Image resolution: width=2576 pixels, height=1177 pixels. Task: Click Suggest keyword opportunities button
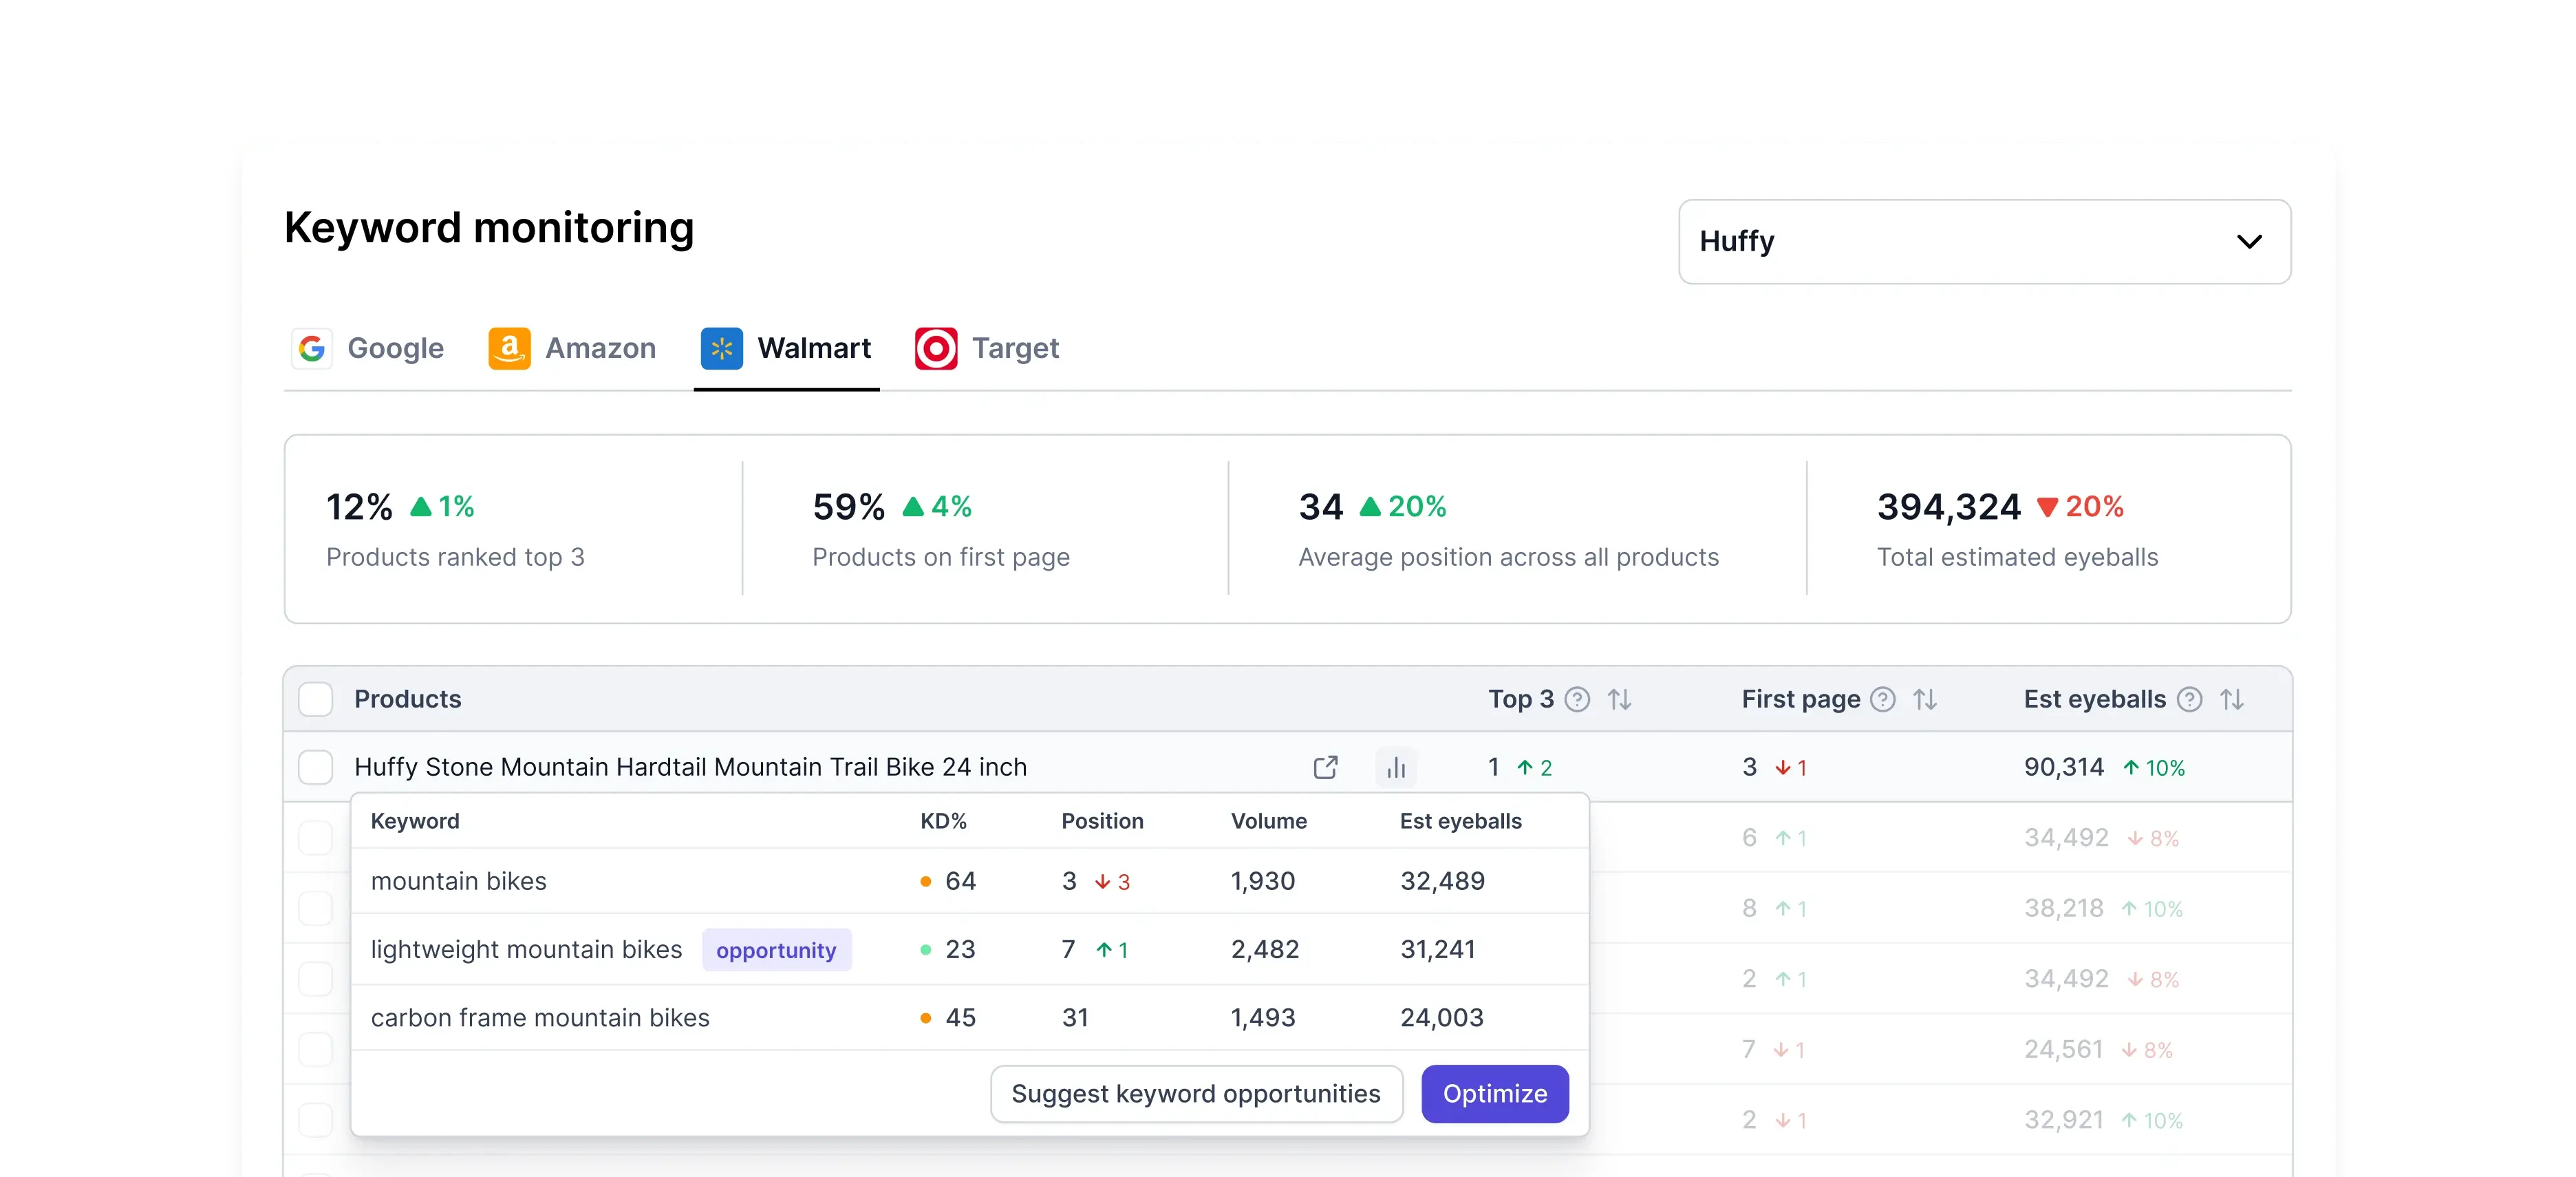click(x=1196, y=1094)
